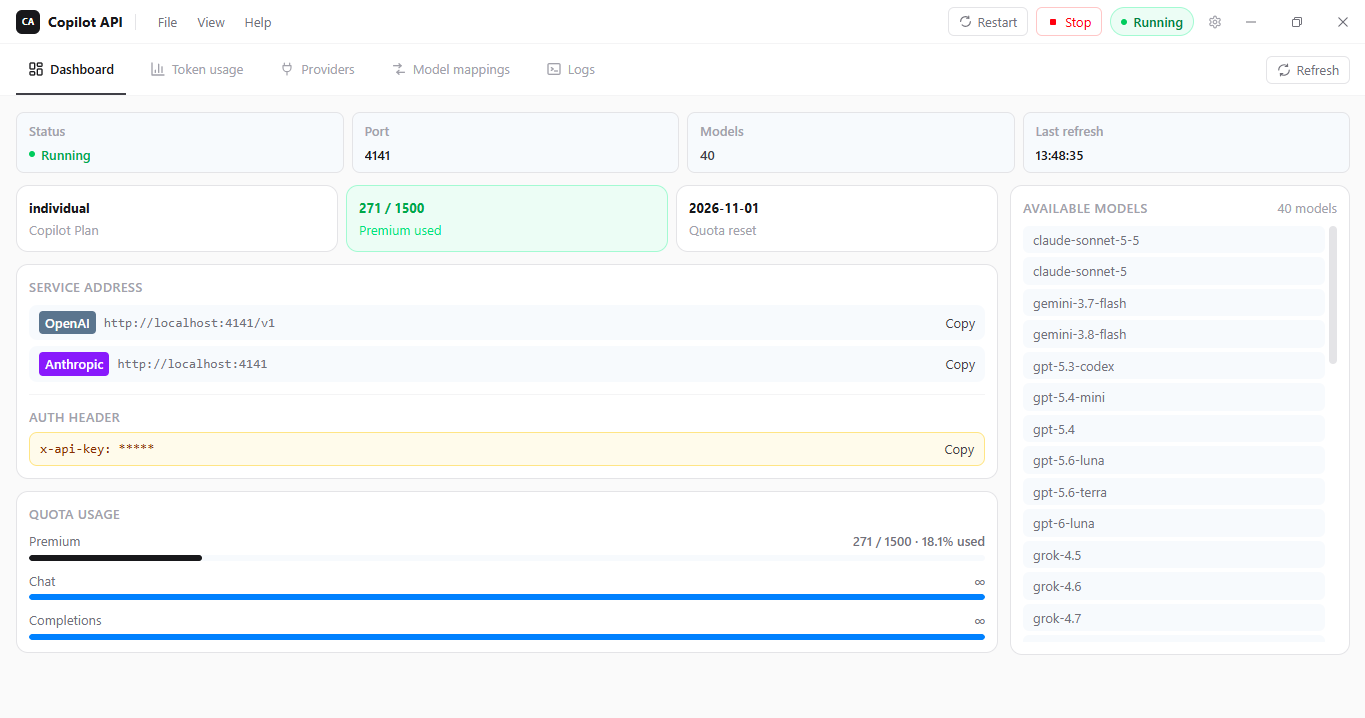Click the Models 40 count card

click(x=851, y=143)
